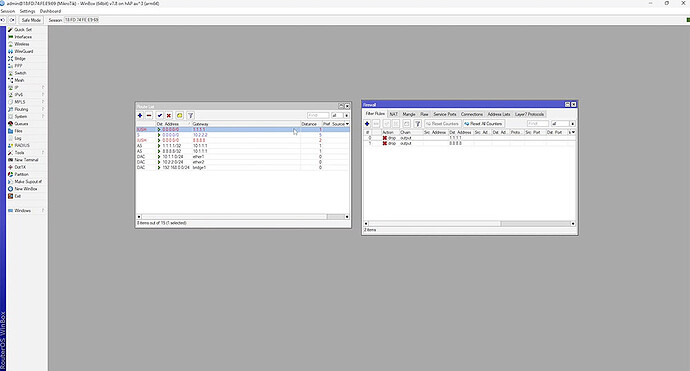The image size is (690, 371).
Task: Select route with gateway 10.2.2.2
Action: tap(243, 135)
